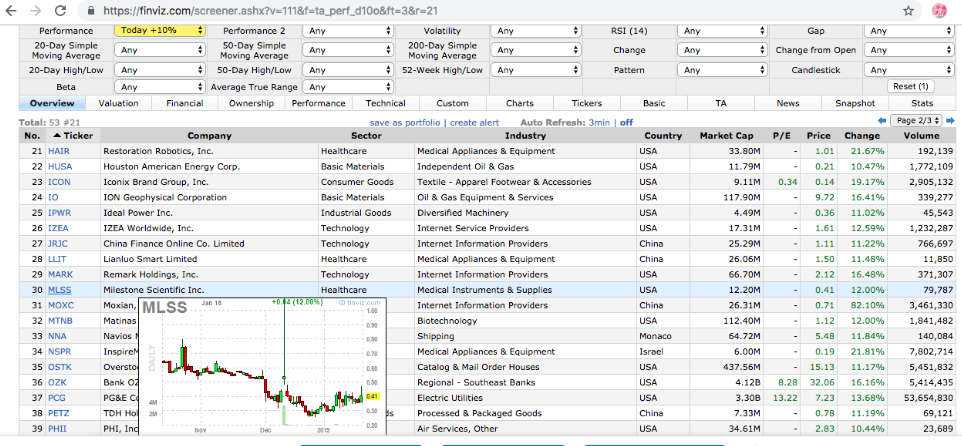Open the OSTK ticker link
Image resolution: width=962 pixels, height=446 pixels.
[60, 367]
